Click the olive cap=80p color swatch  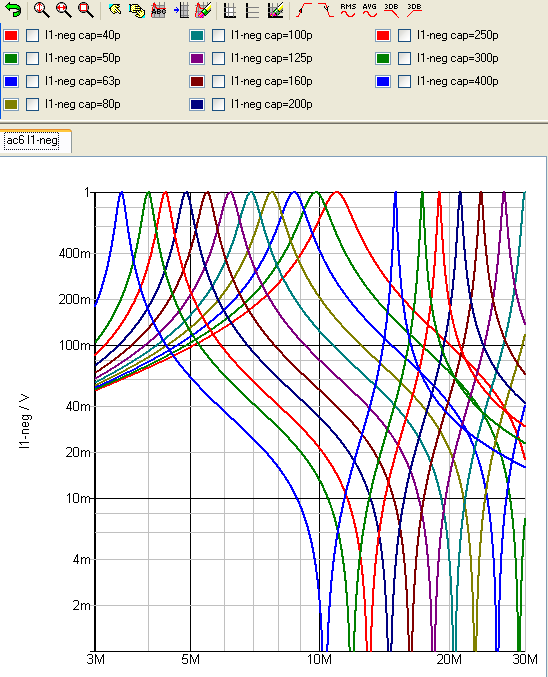click(11, 104)
